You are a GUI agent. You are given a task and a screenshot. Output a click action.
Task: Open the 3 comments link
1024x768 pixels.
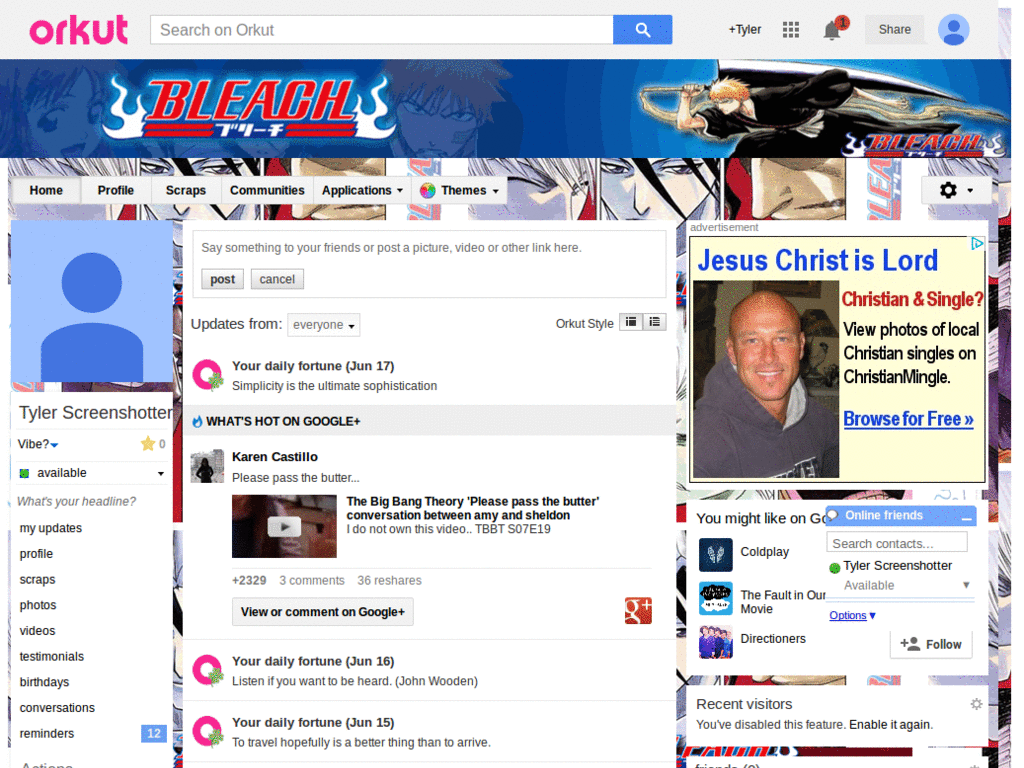point(312,581)
